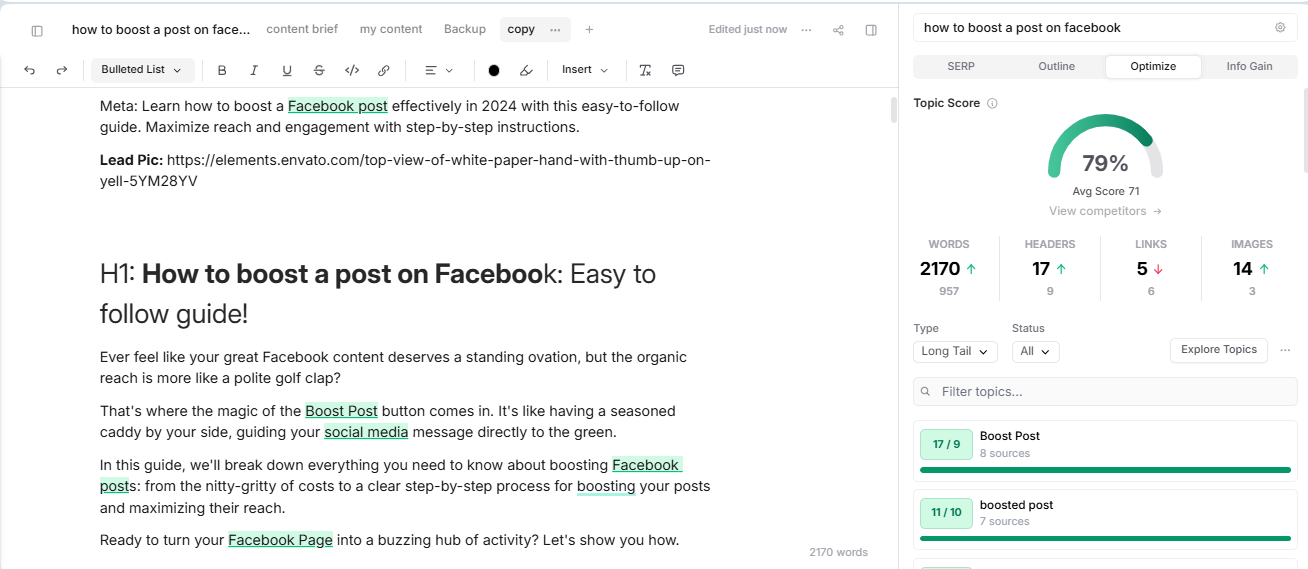Open keyword settings gear icon
The image size is (1308, 569).
(1280, 28)
